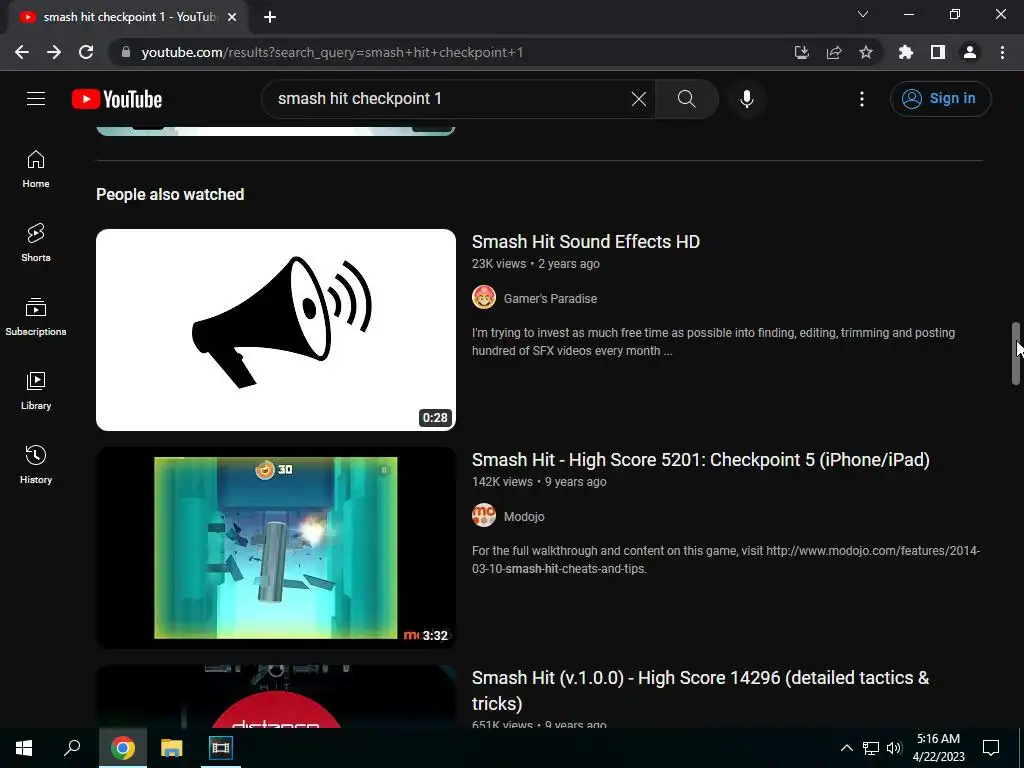The height and width of the screenshot is (768, 1024).
Task: Open the YouTube hamburger guide menu
Action: pyautogui.click(x=36, y=99)
